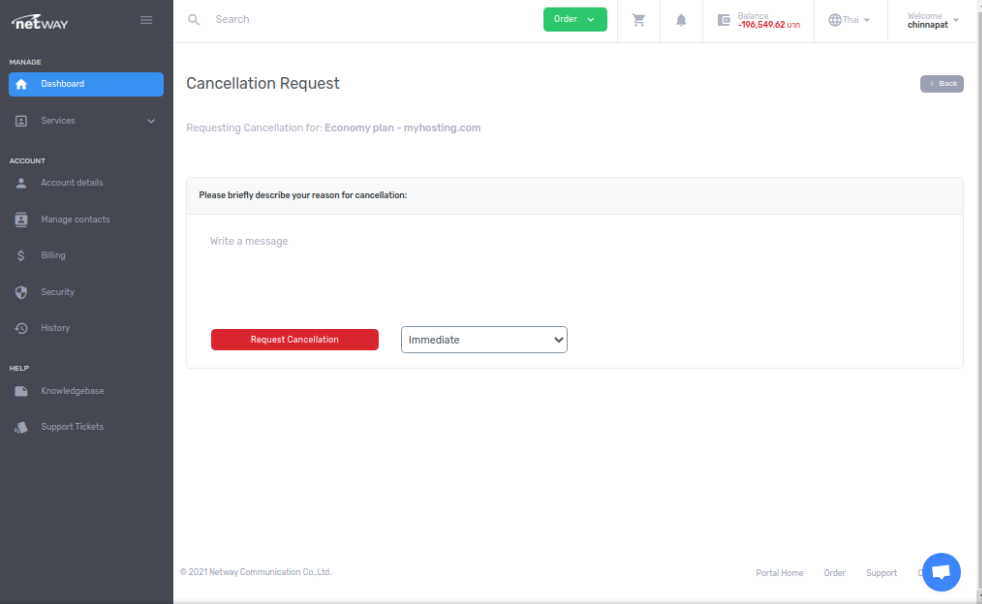Screen dimensions: 982x604
Task: Follow the Portal Home footer link
Action: [x=779, y=573]
